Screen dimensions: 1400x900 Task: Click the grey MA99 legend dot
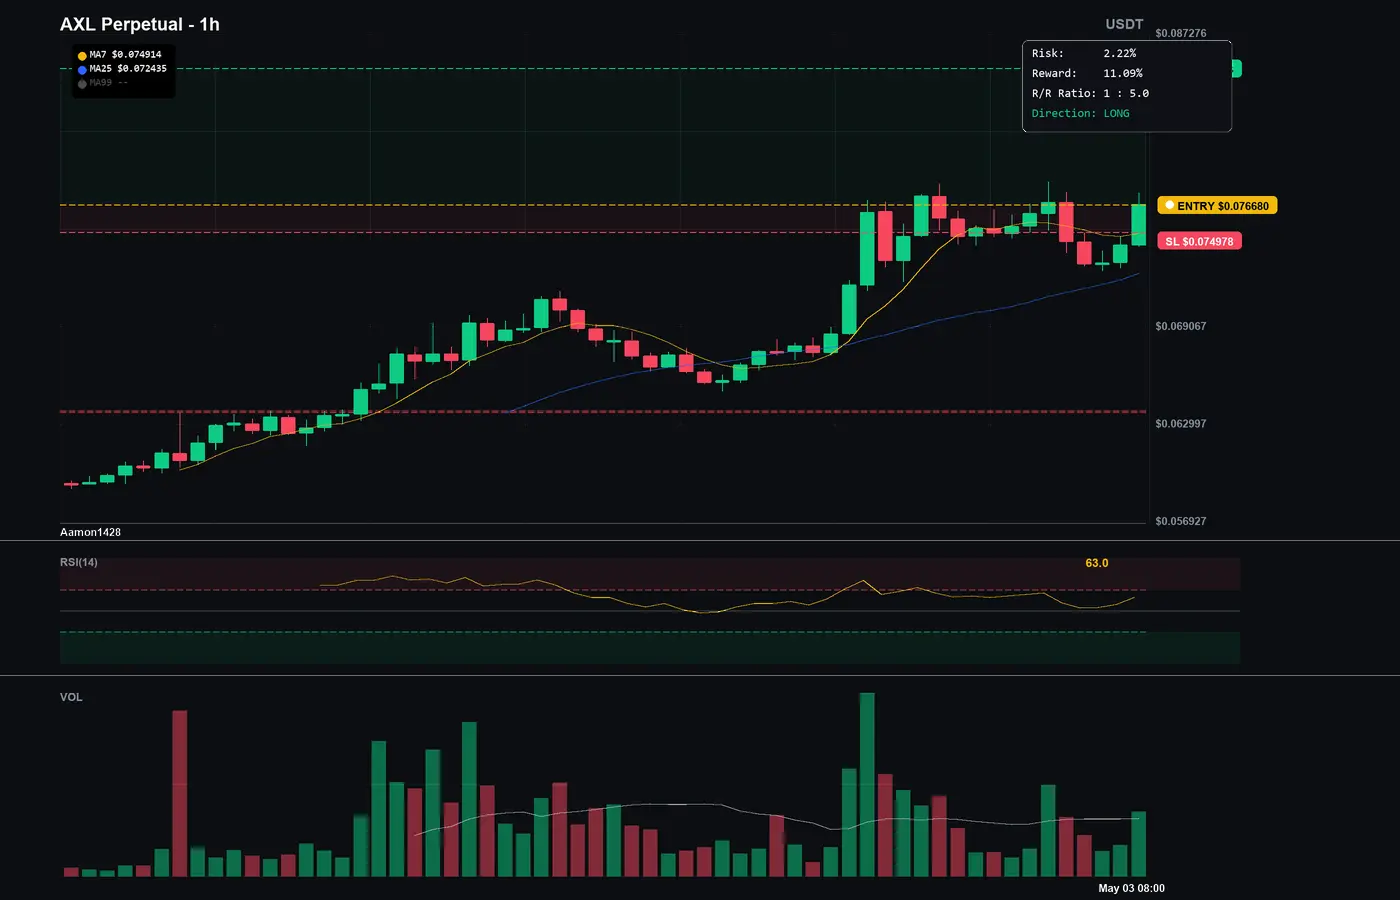tap(82, 84)
